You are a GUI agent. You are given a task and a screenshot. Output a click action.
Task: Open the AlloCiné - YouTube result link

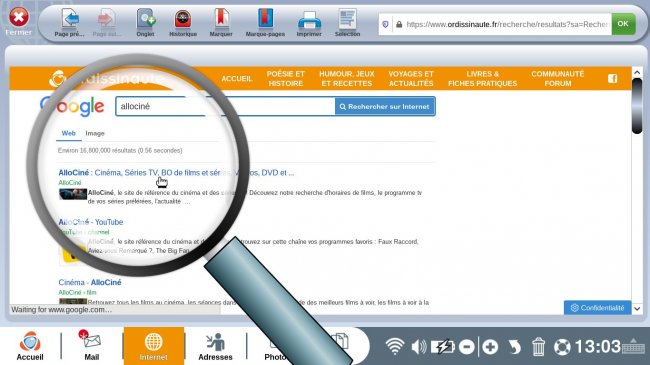[x=91, y=222]
